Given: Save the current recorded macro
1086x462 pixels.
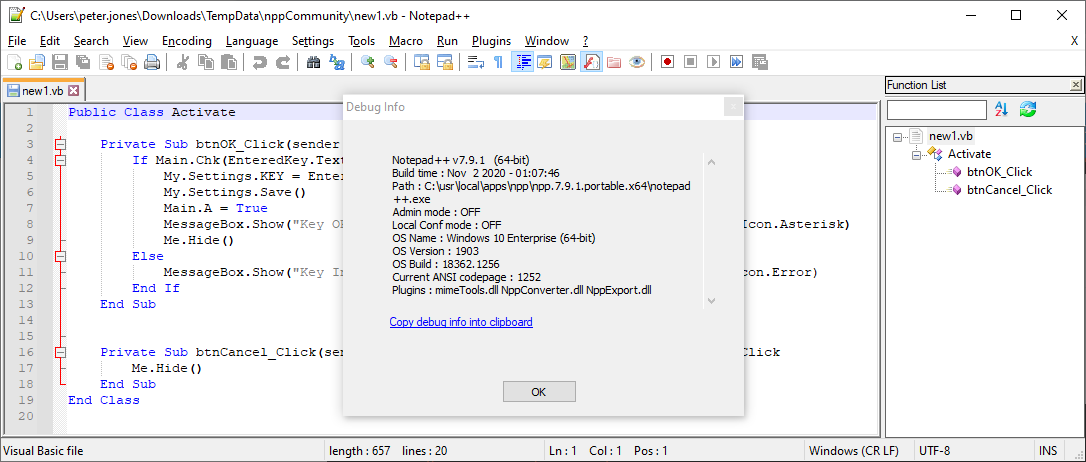Looking at the screenshot, I should (759, 62).
